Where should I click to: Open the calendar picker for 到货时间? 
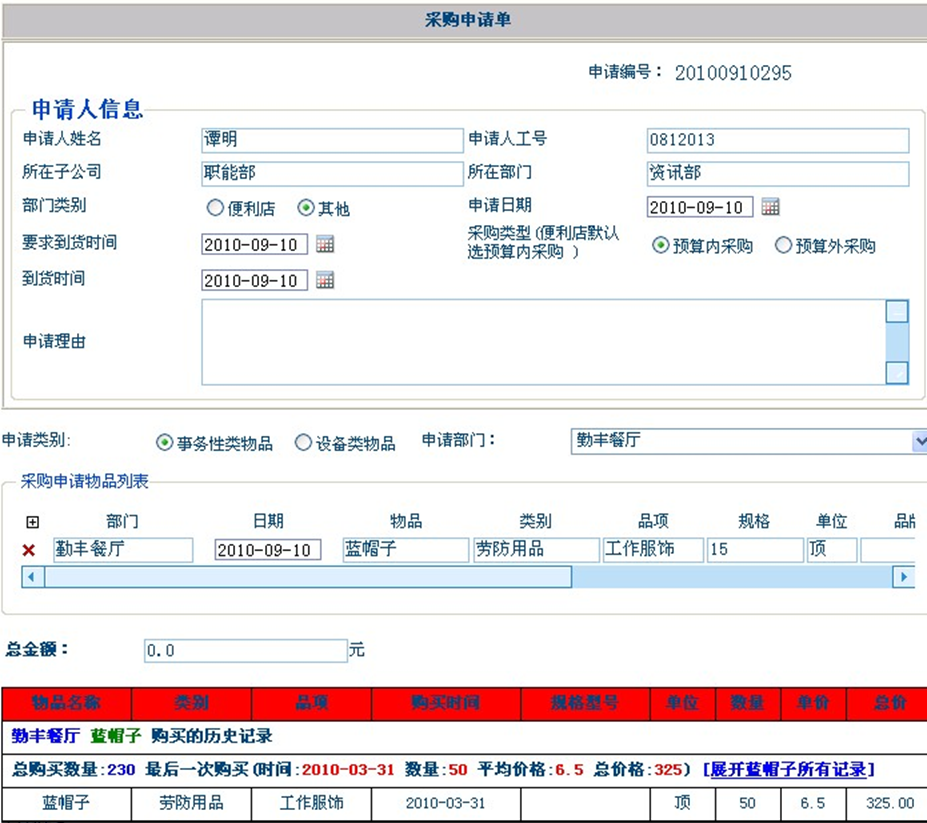(324, 279)
